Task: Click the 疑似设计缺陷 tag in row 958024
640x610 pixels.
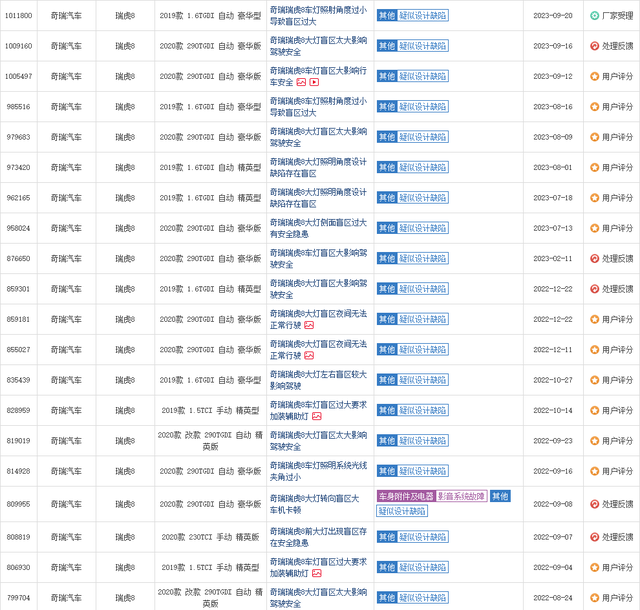Action: coord(423,228)
